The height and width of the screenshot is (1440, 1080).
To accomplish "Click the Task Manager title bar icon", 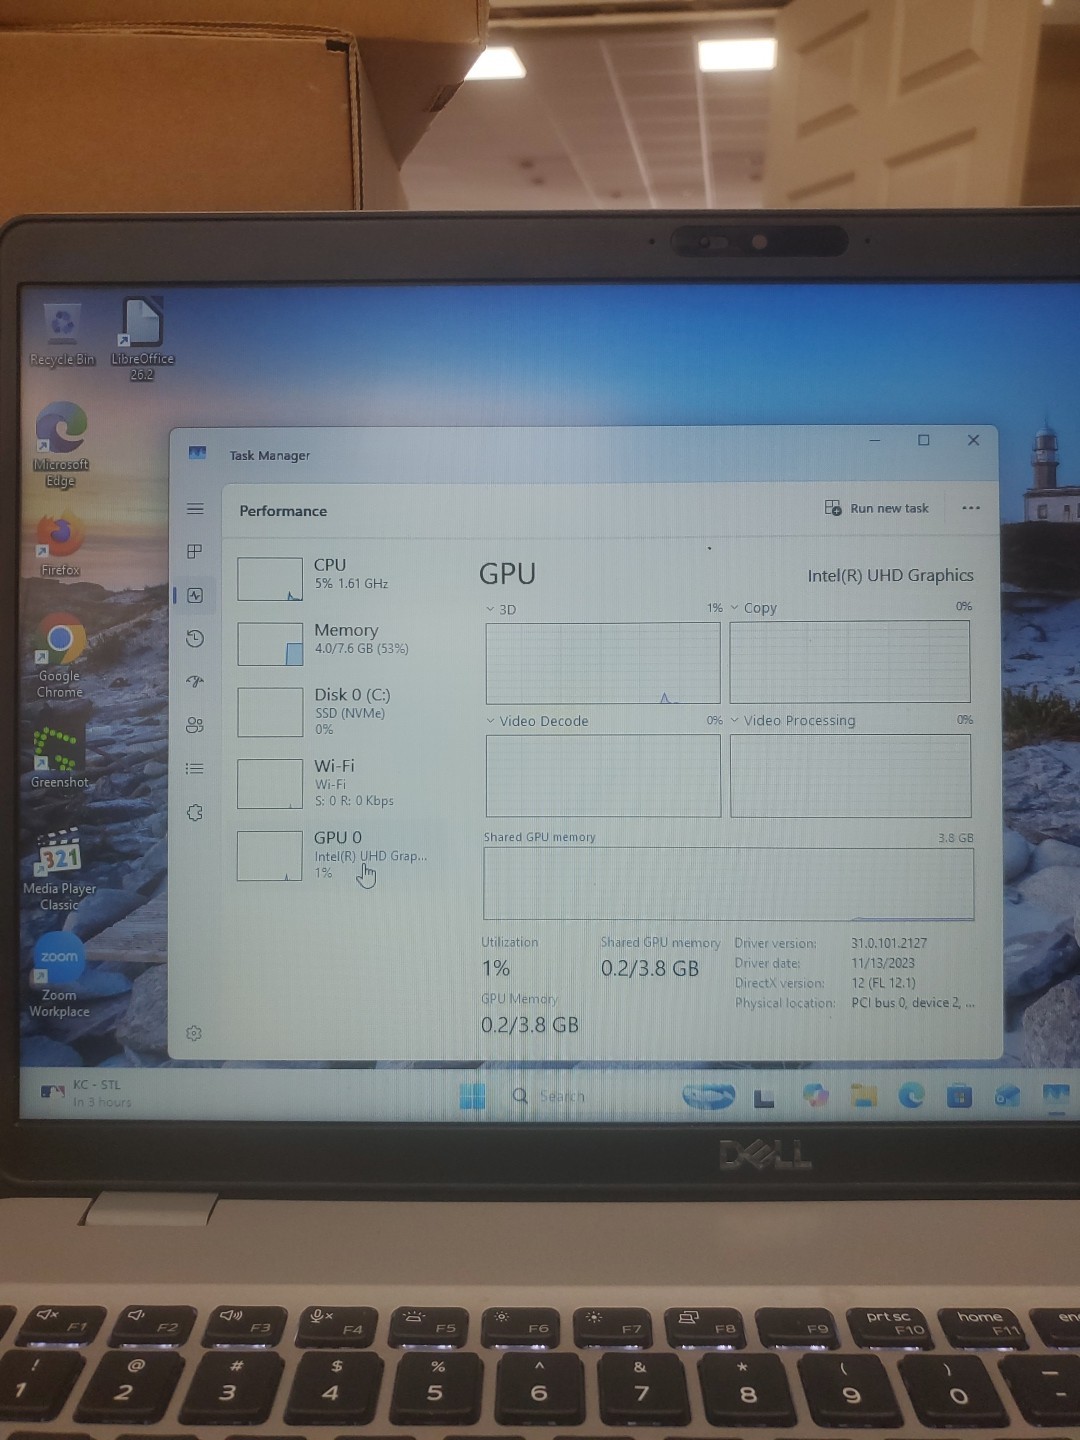I will tap(197, 454).
